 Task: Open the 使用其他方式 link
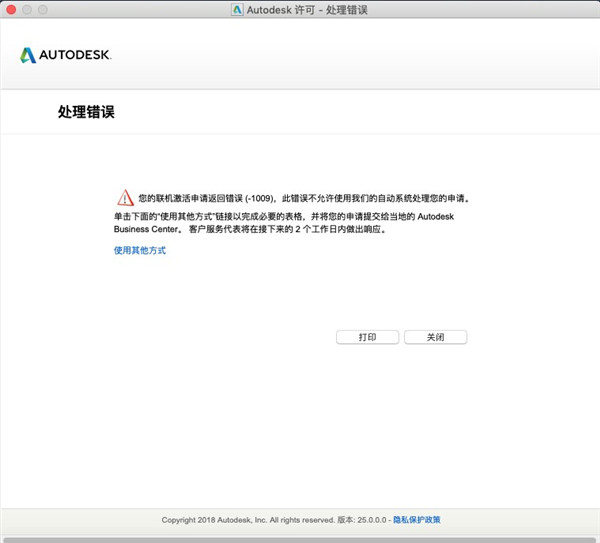pos(139,250)
